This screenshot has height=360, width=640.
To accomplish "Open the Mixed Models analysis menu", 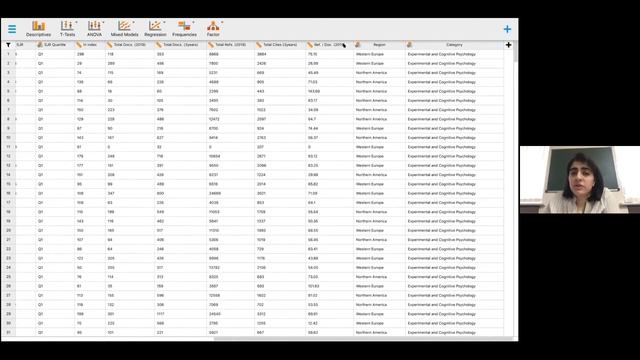I will pyautogui.click(x=124, y=29).
